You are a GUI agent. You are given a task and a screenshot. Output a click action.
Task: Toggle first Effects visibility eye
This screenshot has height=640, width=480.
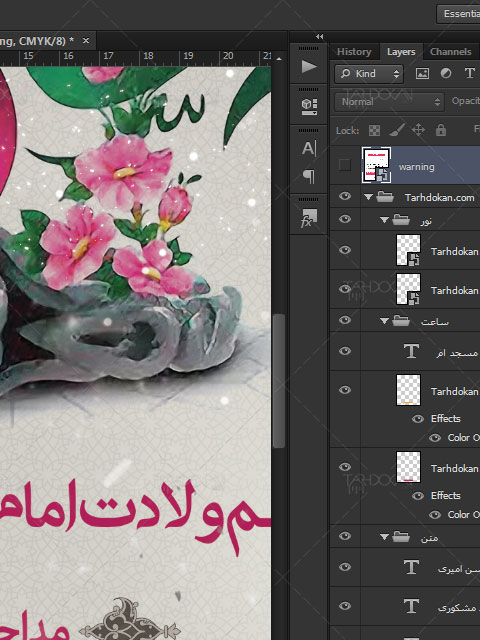point(418,419)
